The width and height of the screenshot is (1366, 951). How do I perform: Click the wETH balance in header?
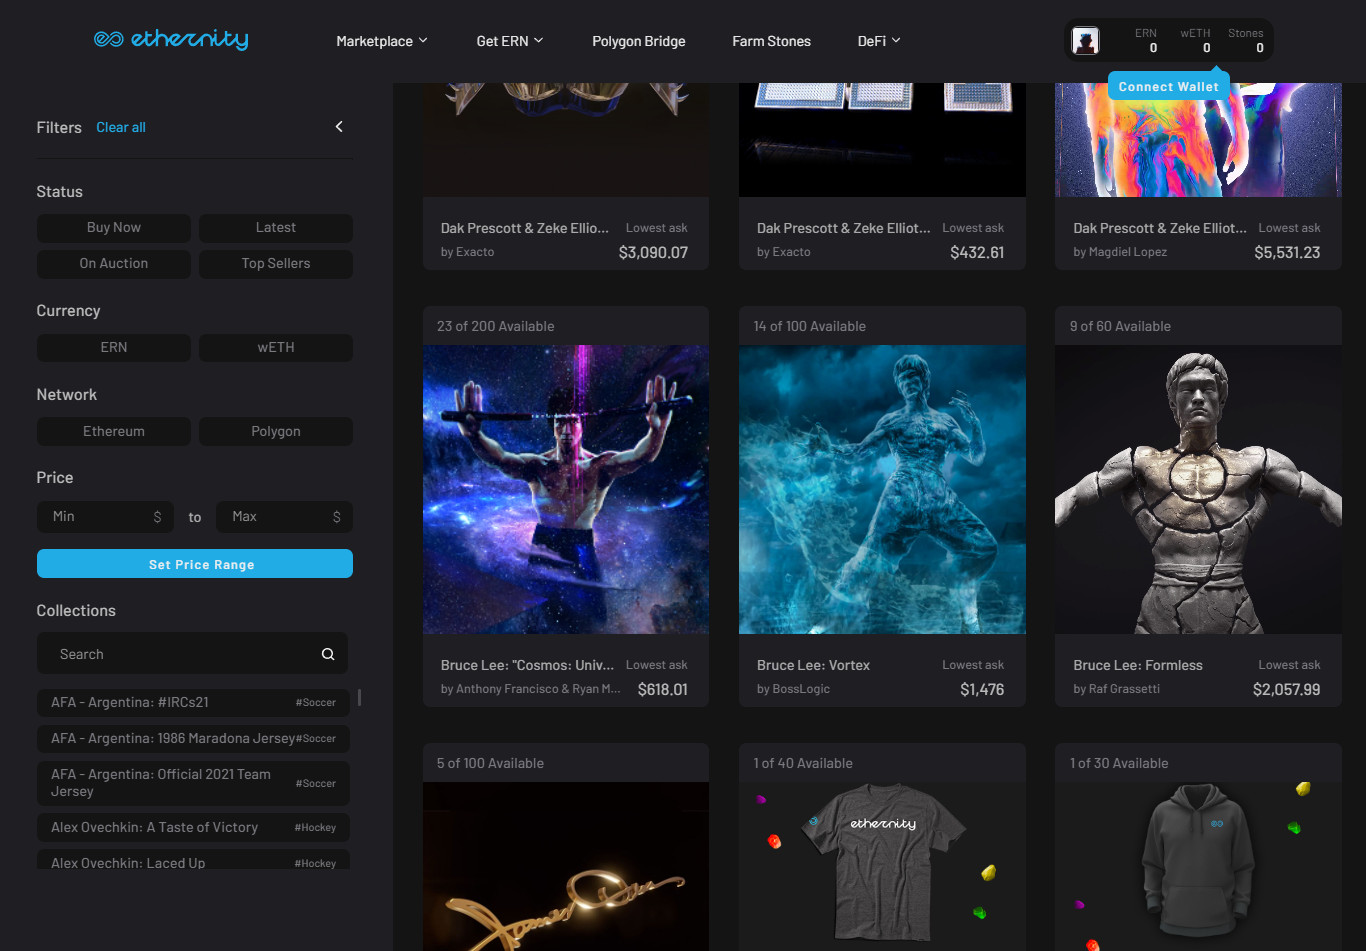[x=1196, y=40]
